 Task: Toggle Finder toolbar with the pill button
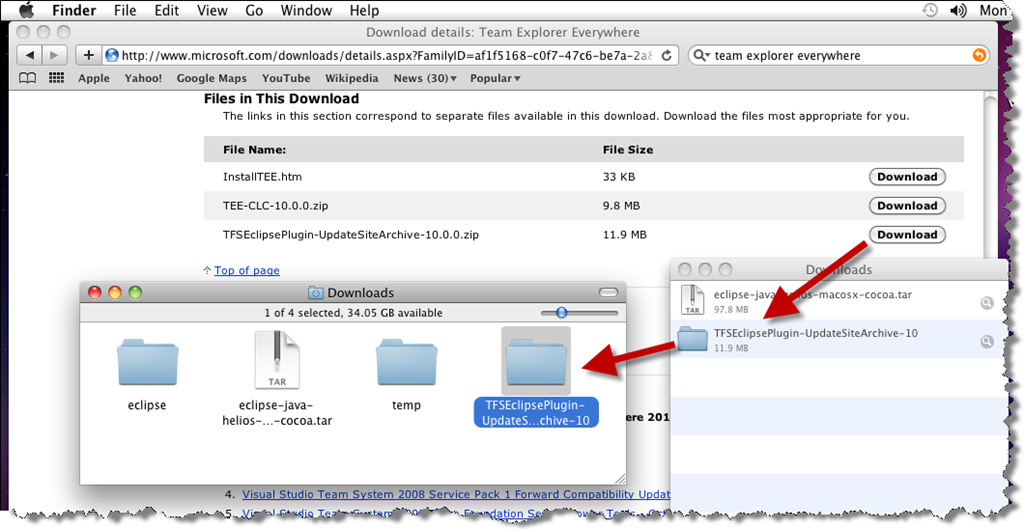pyautogui.click(x=608, y=293)
